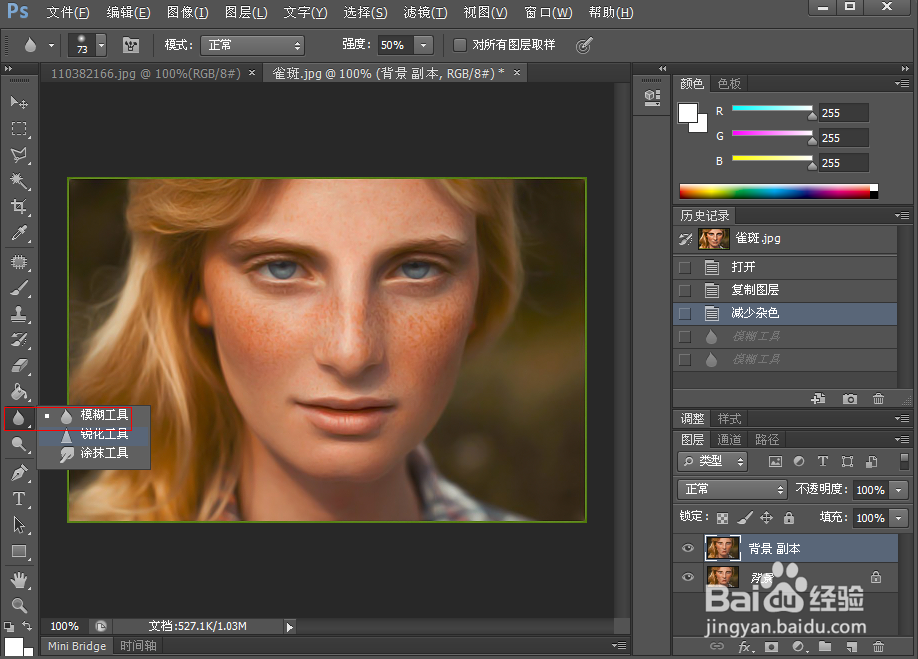The height and width of the screenshot is (659, 918).
Task: Toggle visibility of bottom 背景 layer
Action: pyautogui.click(x=687, y=577)
